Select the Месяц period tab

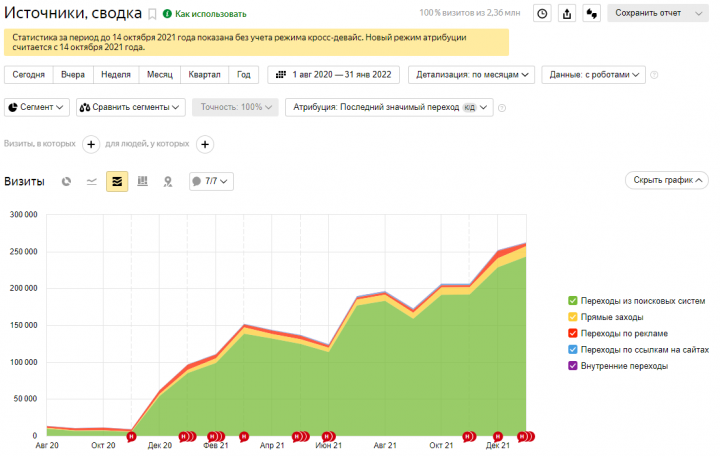coord(160,74)
